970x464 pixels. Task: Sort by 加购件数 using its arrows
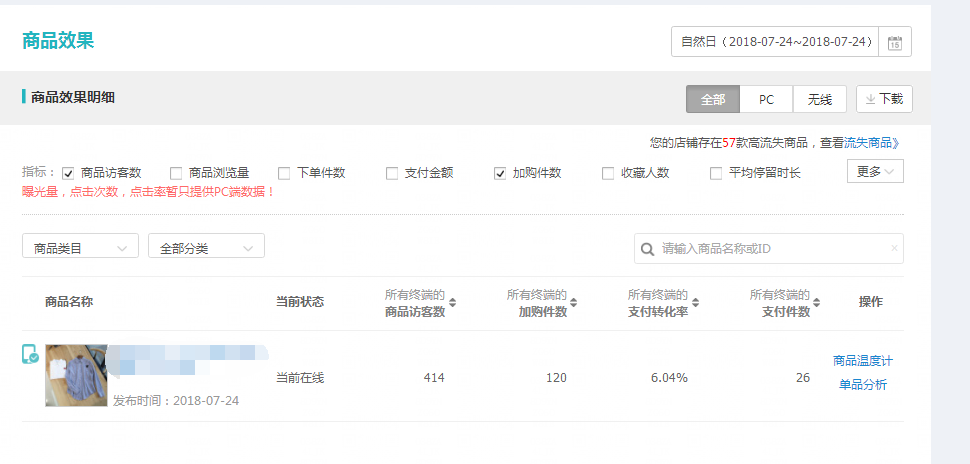point(574,303)
